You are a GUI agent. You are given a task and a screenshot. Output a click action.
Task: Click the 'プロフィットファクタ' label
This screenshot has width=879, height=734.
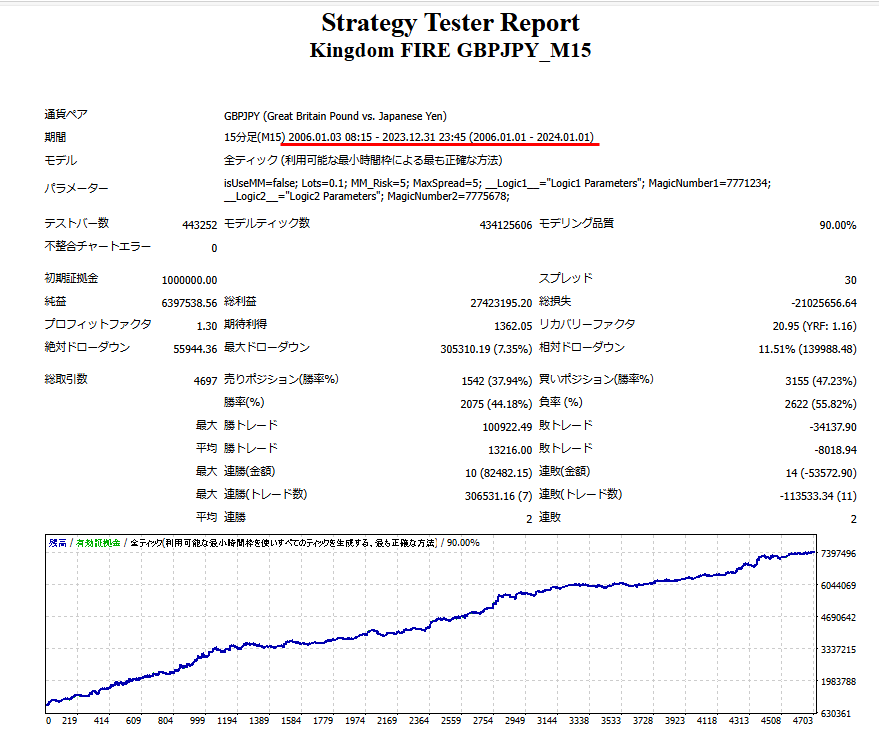coord(98,324)
